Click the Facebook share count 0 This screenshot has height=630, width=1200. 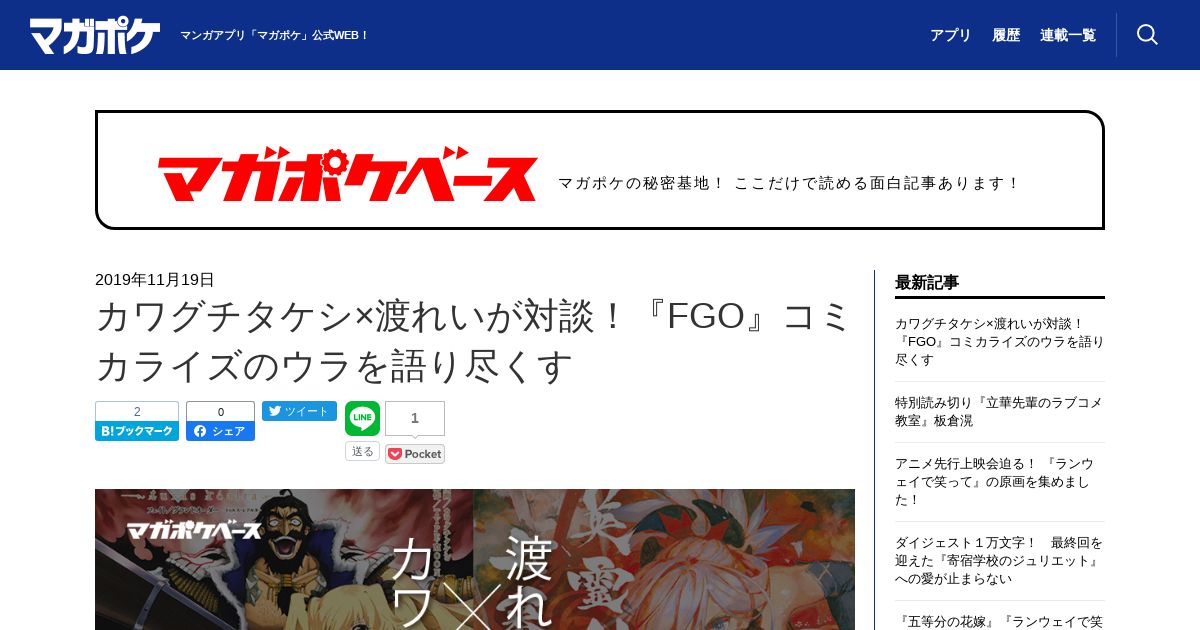[x=220, y=411]
